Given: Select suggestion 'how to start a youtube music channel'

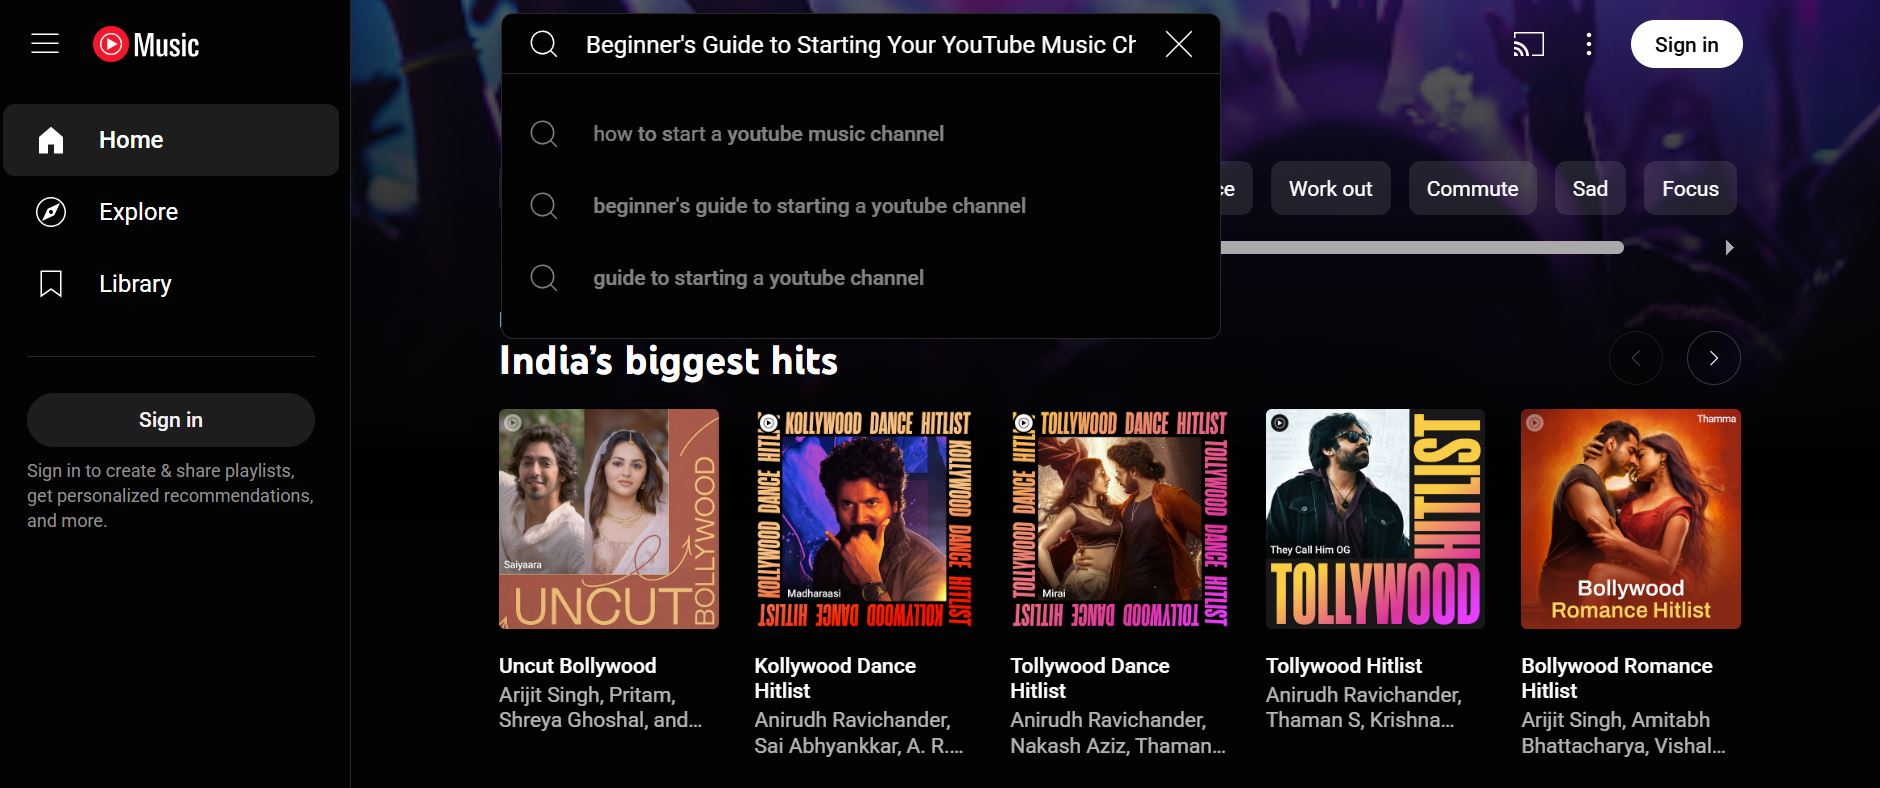Looking at the screenshot, I should click(860, 134).
